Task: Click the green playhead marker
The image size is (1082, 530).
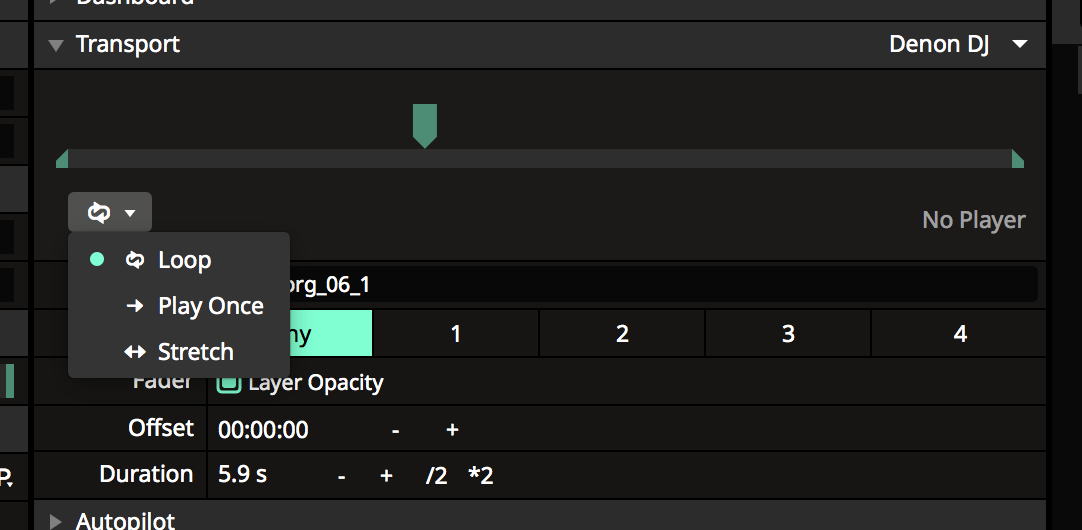Action: pyautogui.click(x=425, y=124)
